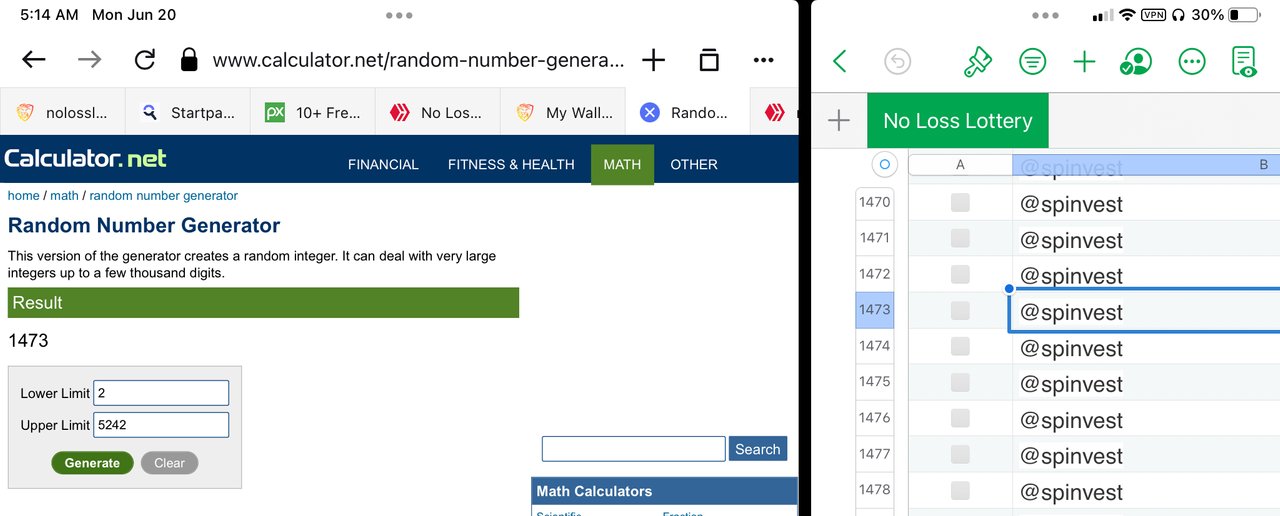
Task: Click into the Upper Limit field
Action: [x=161, y=425]
